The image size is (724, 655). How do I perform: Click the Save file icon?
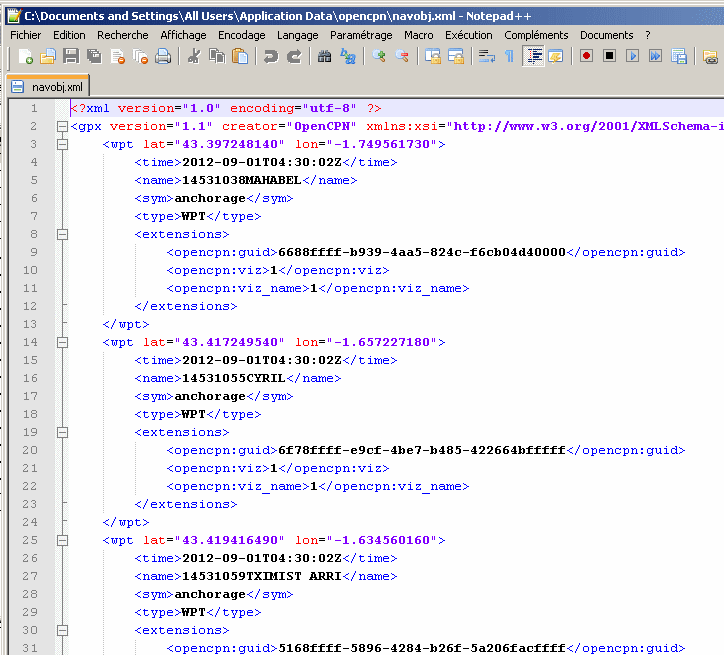[x=71, y=57]
